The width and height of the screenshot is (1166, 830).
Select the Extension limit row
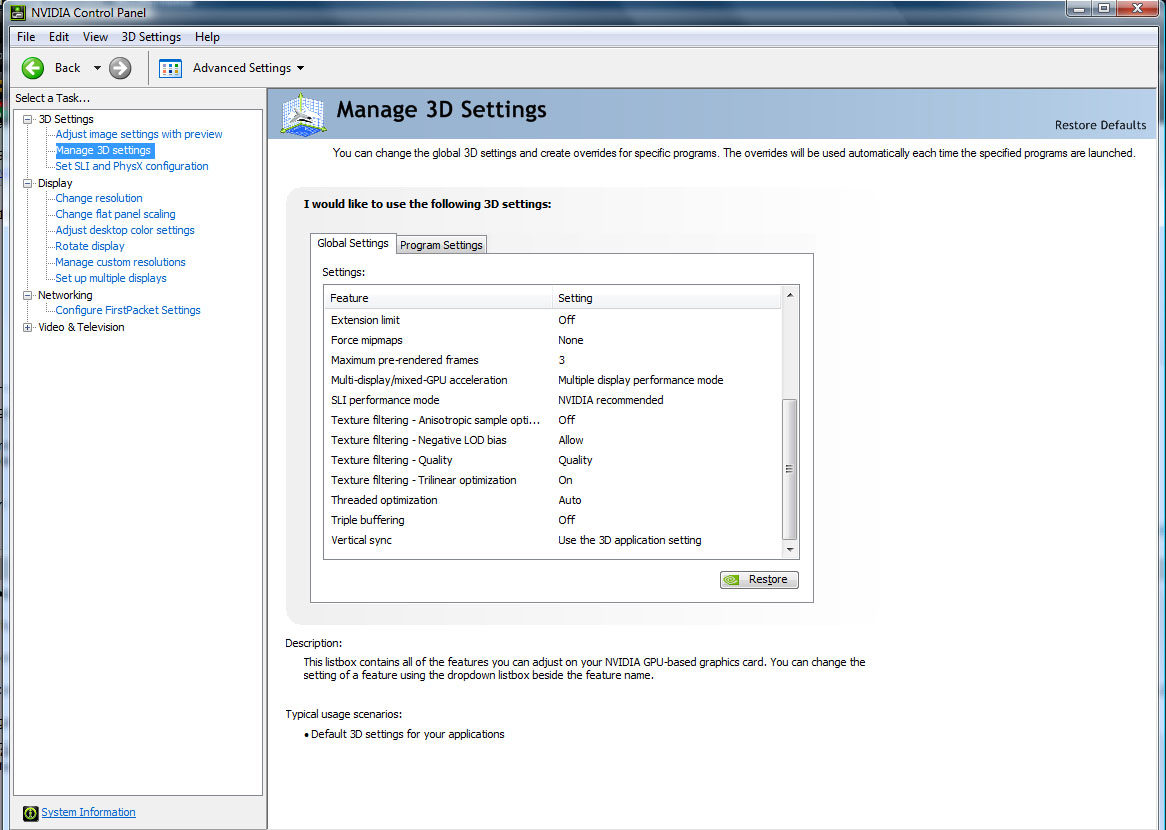tap(553, 320)
